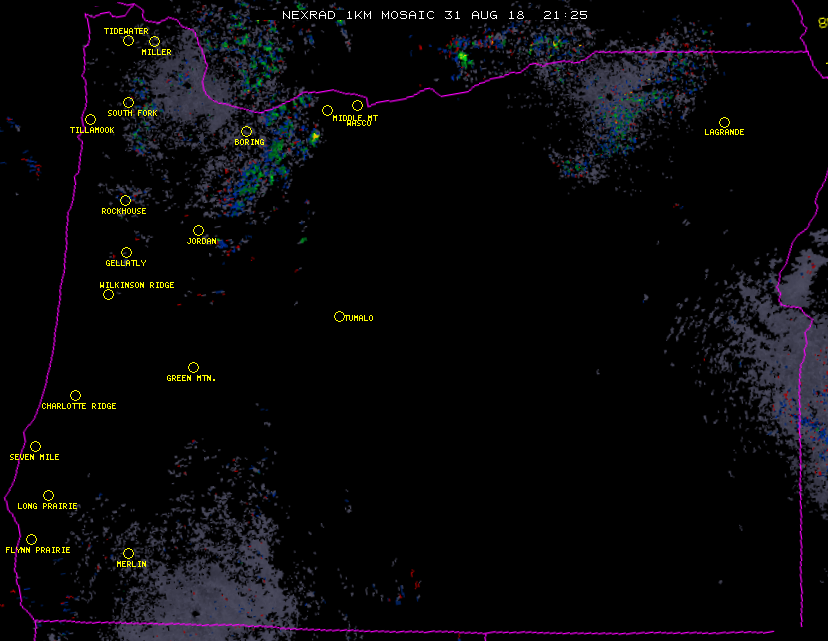Select the Jordan station circle
Image resolution: width=828 pixels, height=641 pixels.
[198, 231]
